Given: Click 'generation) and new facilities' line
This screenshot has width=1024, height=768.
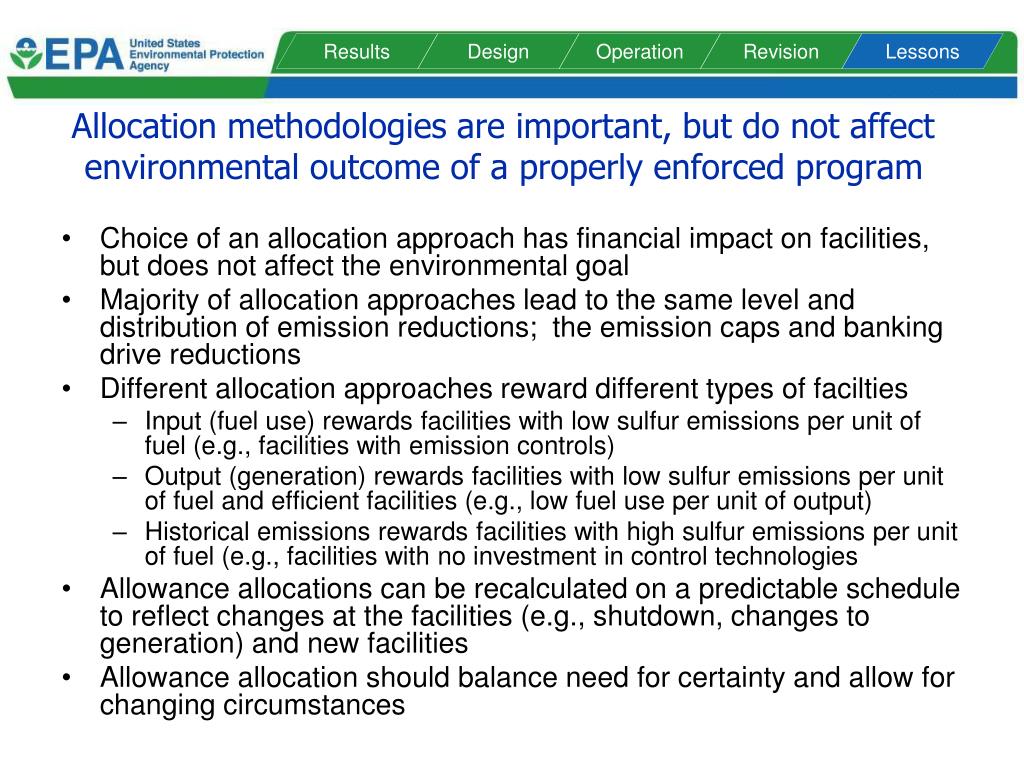Looking at the screenshot, I should pyautogui.click(x=283, y=643).
